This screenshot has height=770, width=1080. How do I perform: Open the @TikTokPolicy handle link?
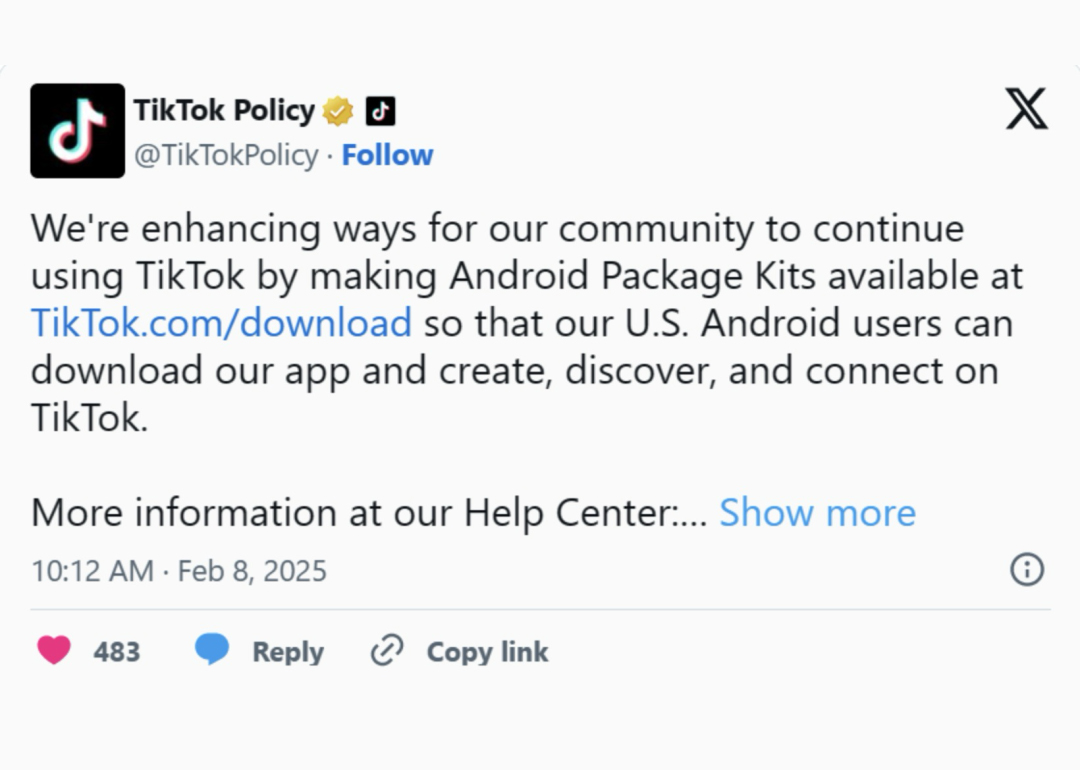[225, 155]
